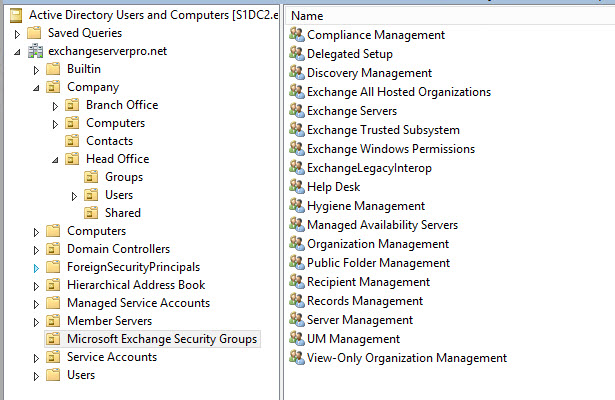Click the Active Directory Users and Computers root icon
615x400 pixels.
(x=16, y=15)
